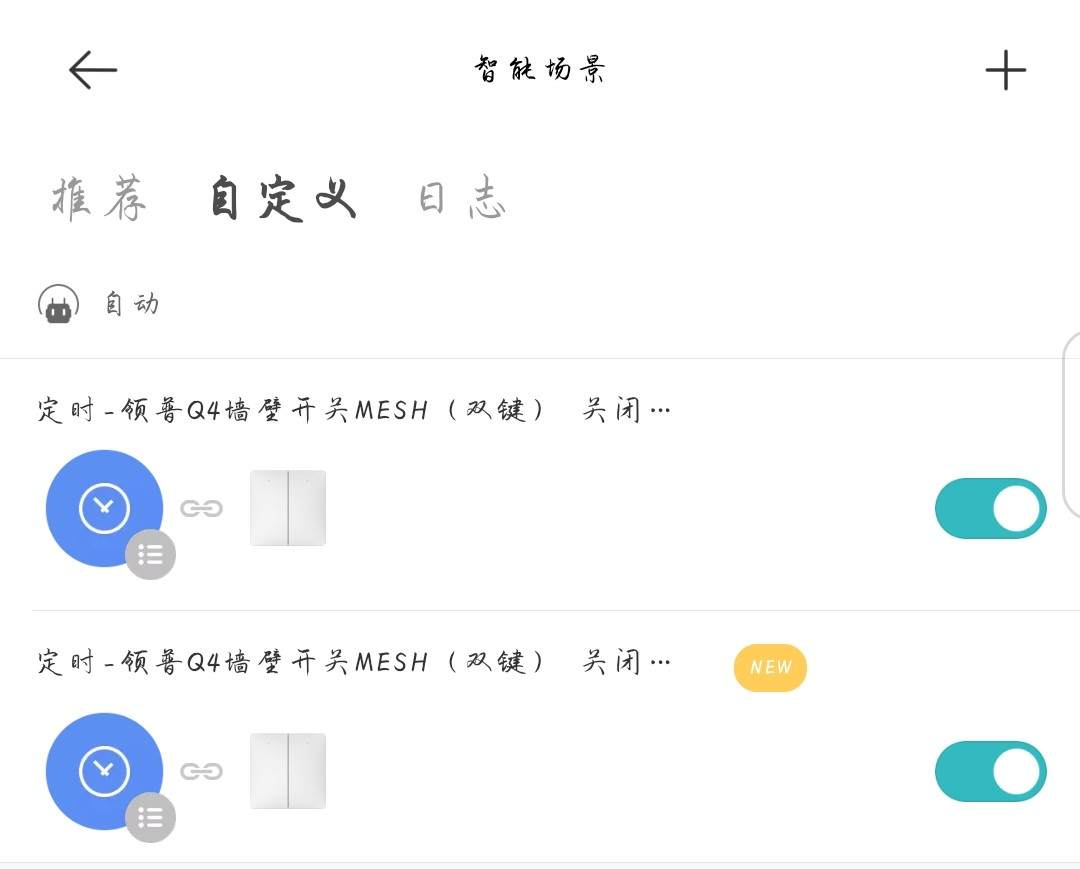Disable the first timer scene toggle
This screenshot has height=869, width=1080.
[x=990, y=508]
